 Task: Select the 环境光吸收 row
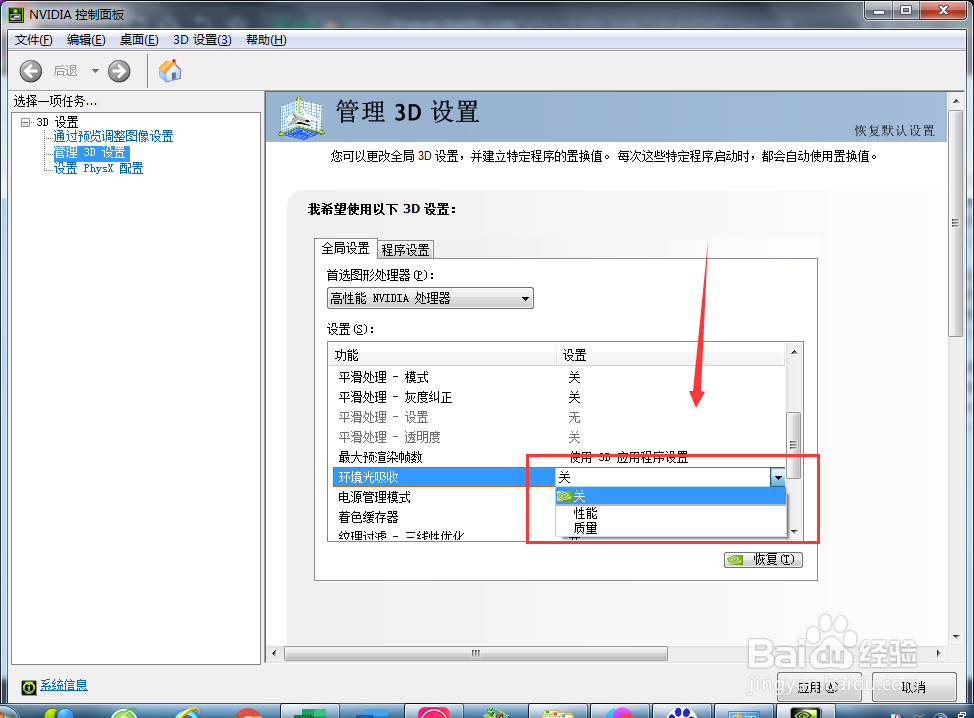[x=444, y=477]
